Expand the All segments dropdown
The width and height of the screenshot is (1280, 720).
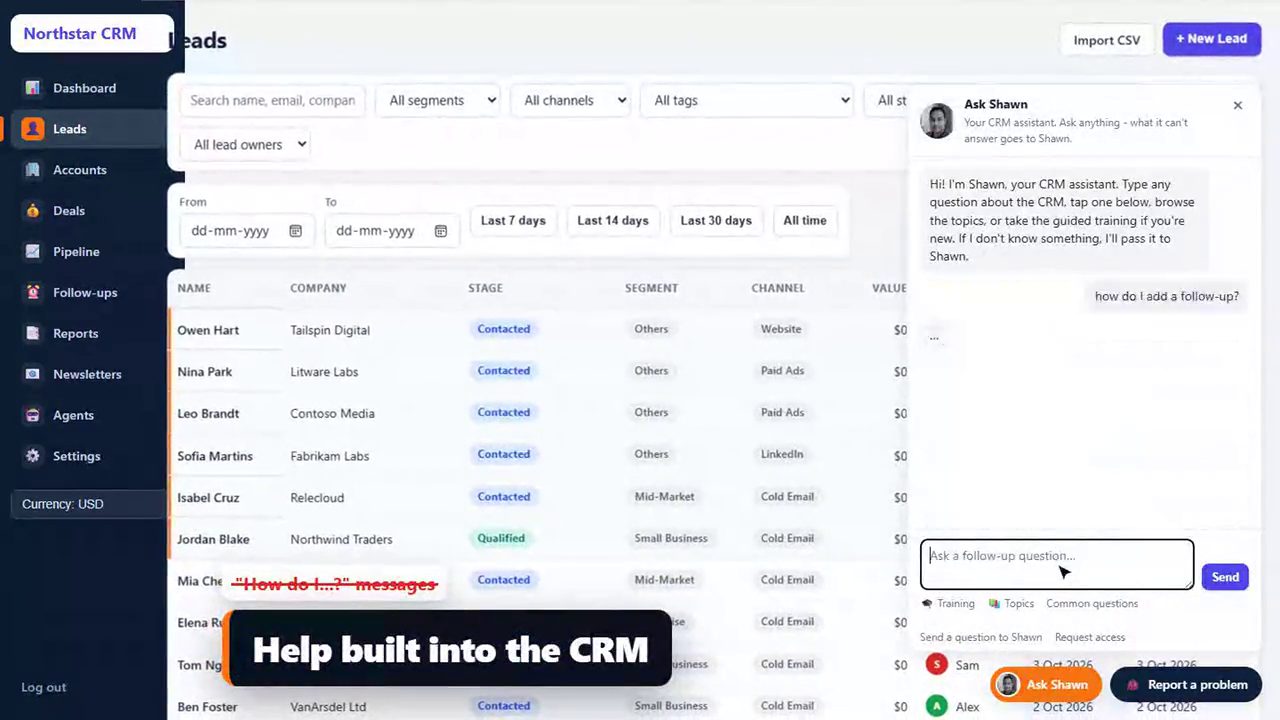coord(438,100)
